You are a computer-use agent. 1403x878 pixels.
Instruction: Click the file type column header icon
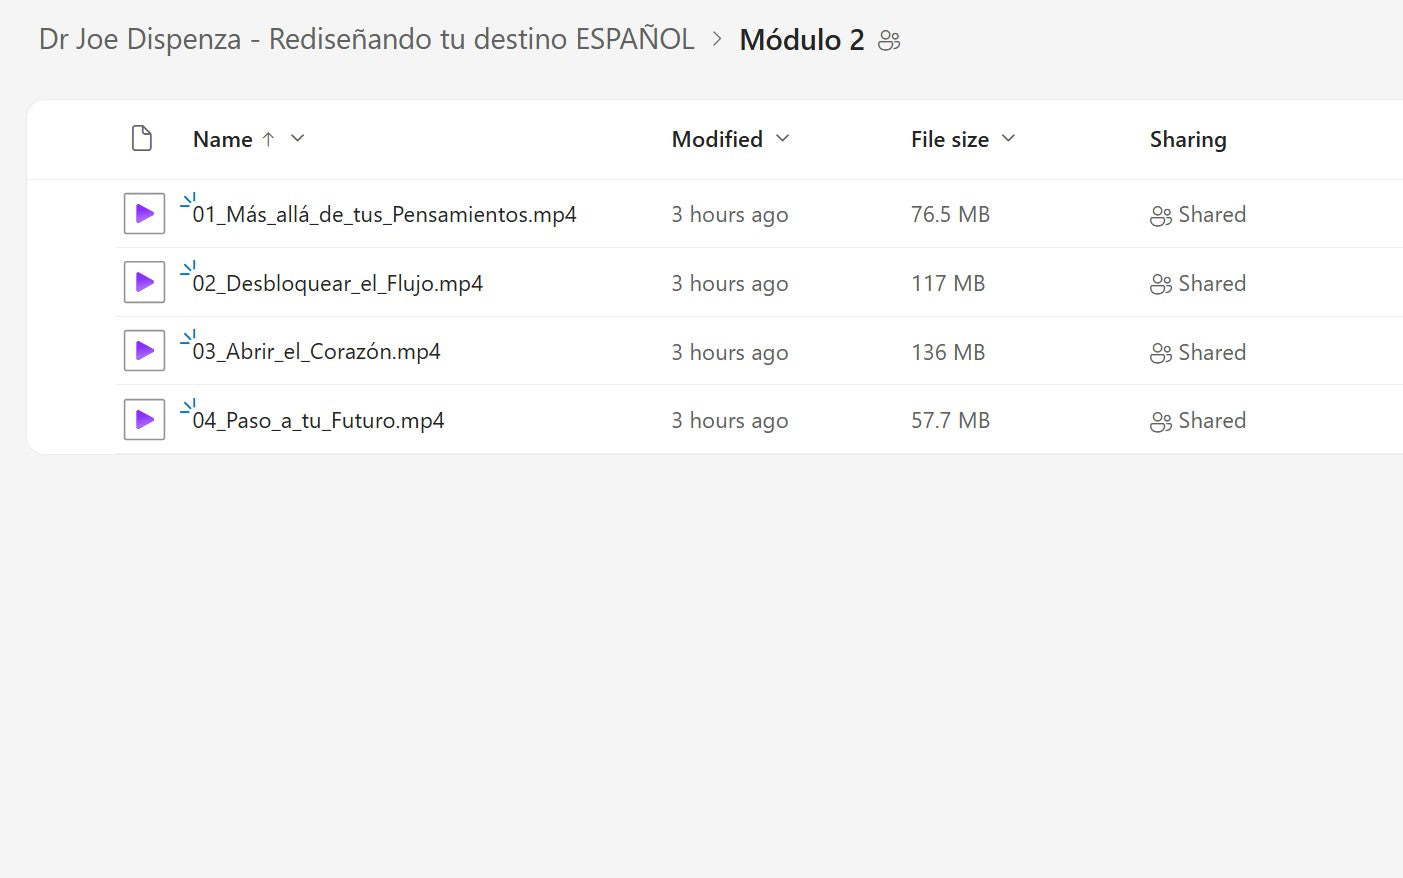(142, 138)
